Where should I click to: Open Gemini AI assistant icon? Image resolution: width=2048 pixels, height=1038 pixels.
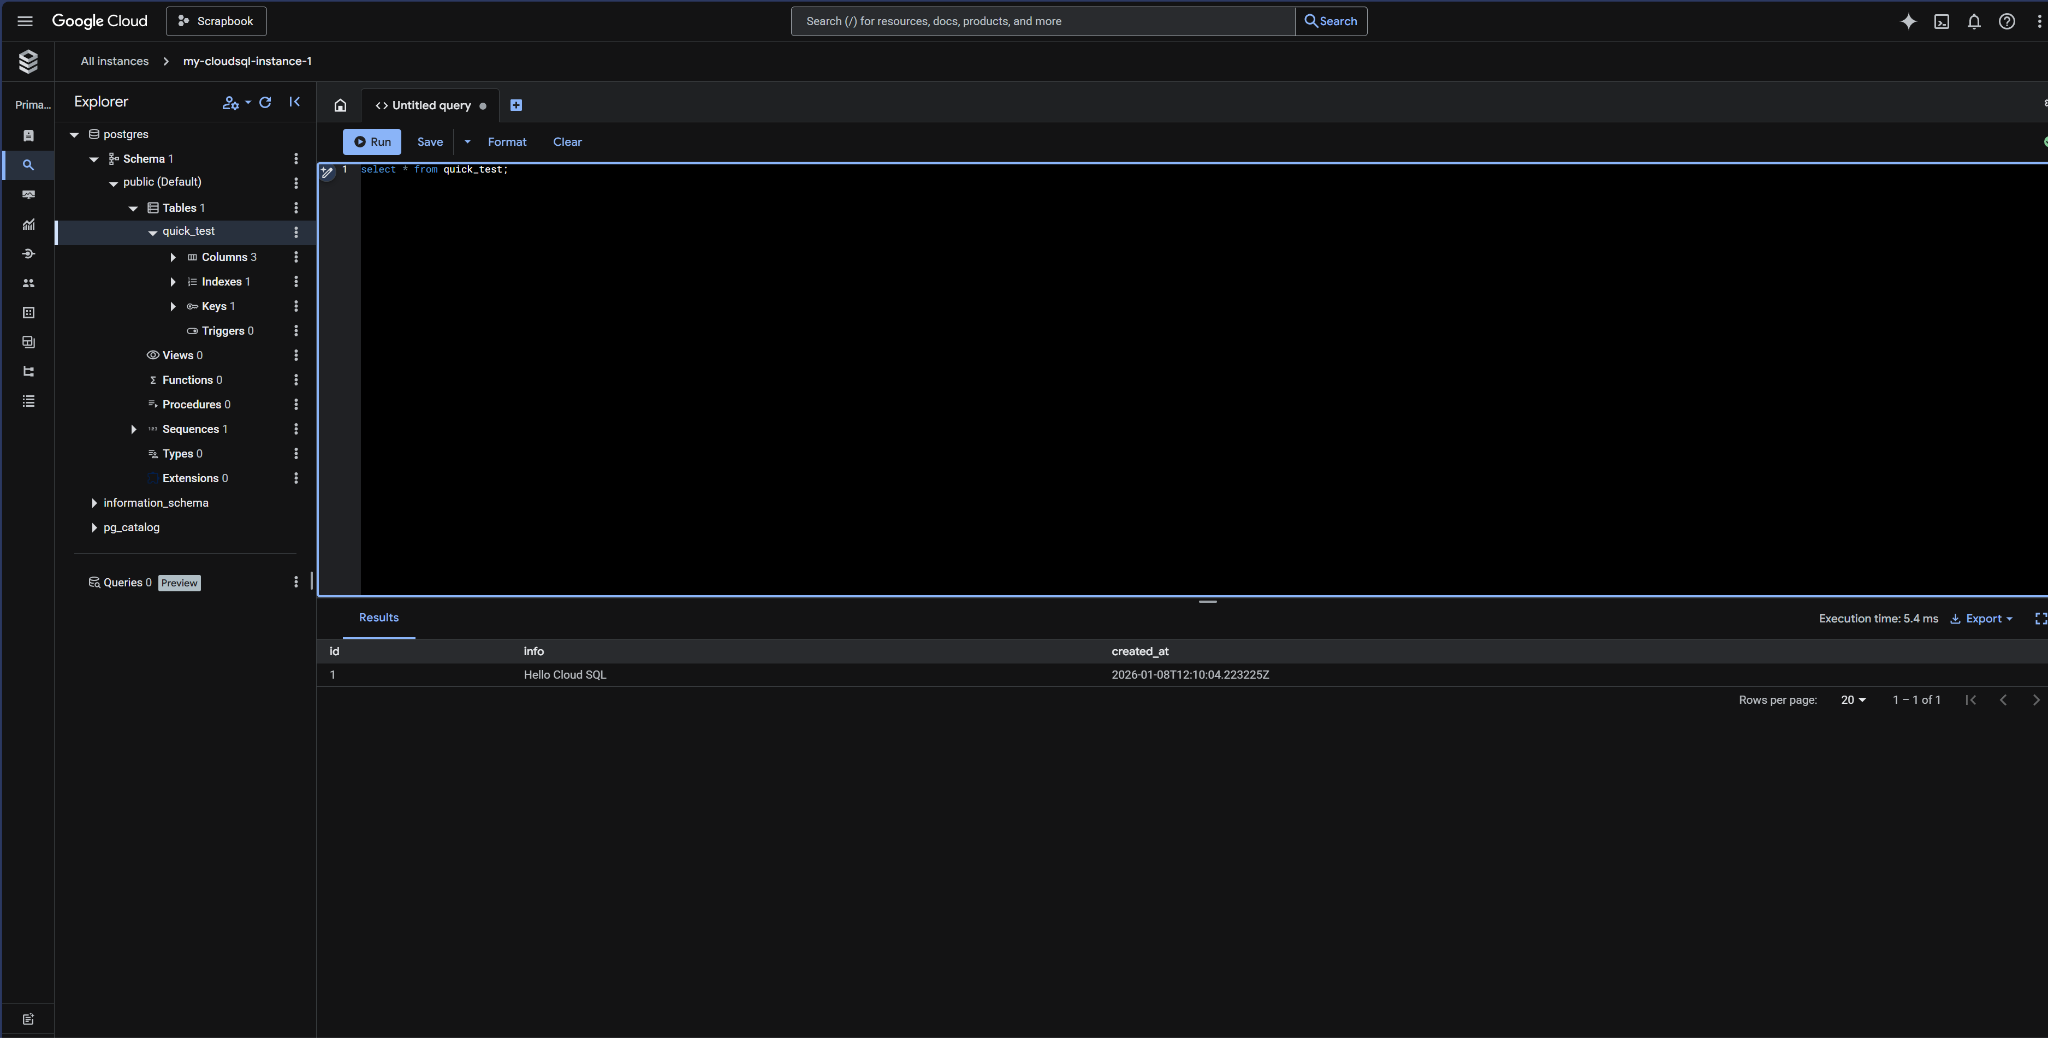(1908, 21)
